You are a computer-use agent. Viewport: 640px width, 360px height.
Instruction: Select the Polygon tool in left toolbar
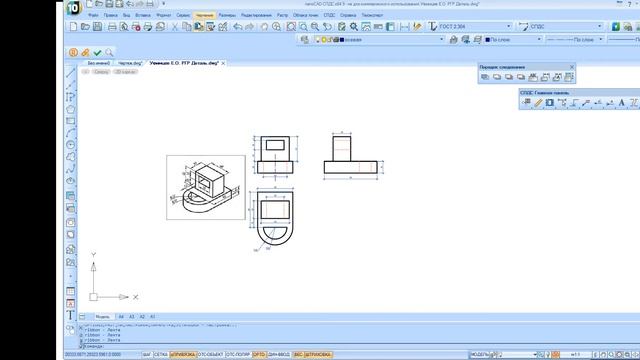(71, 109)
